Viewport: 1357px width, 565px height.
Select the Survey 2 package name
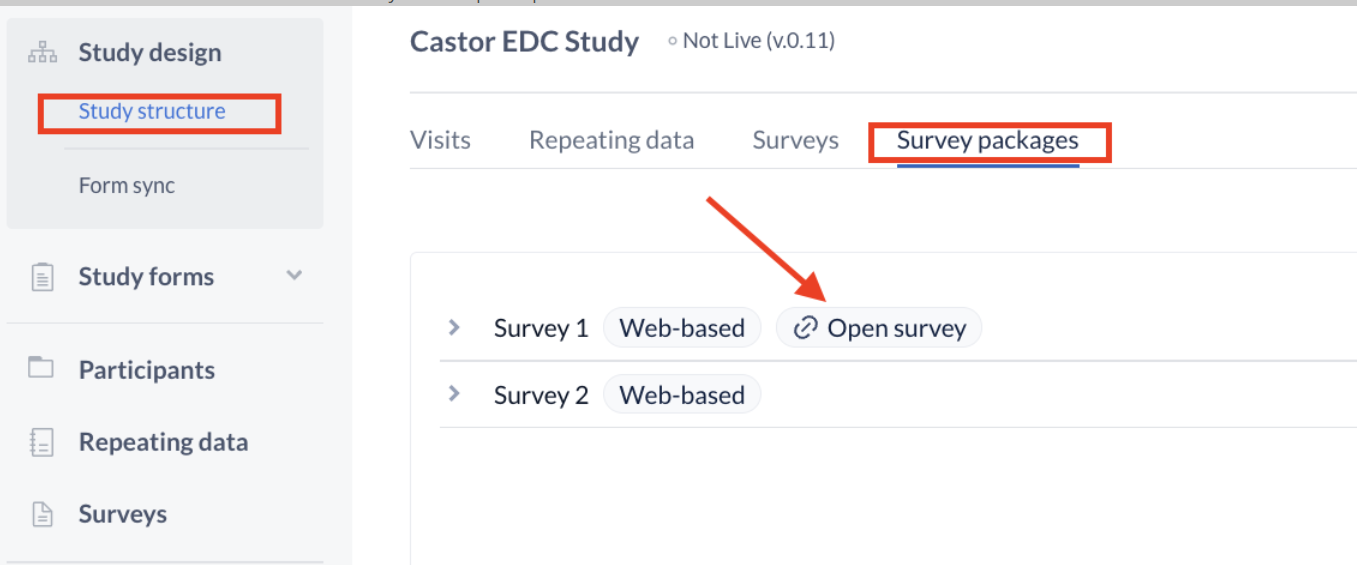pyautogui.click(x=541, y=395)
